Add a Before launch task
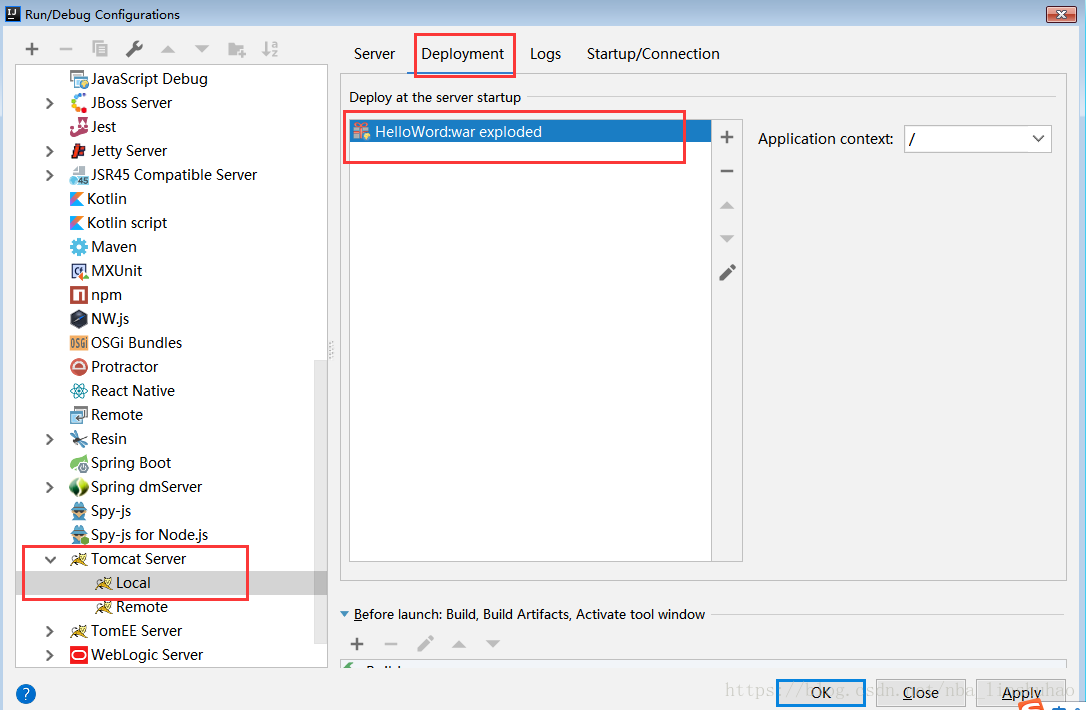Viewport: 1086px width, 710px height. tap(357, 644)
